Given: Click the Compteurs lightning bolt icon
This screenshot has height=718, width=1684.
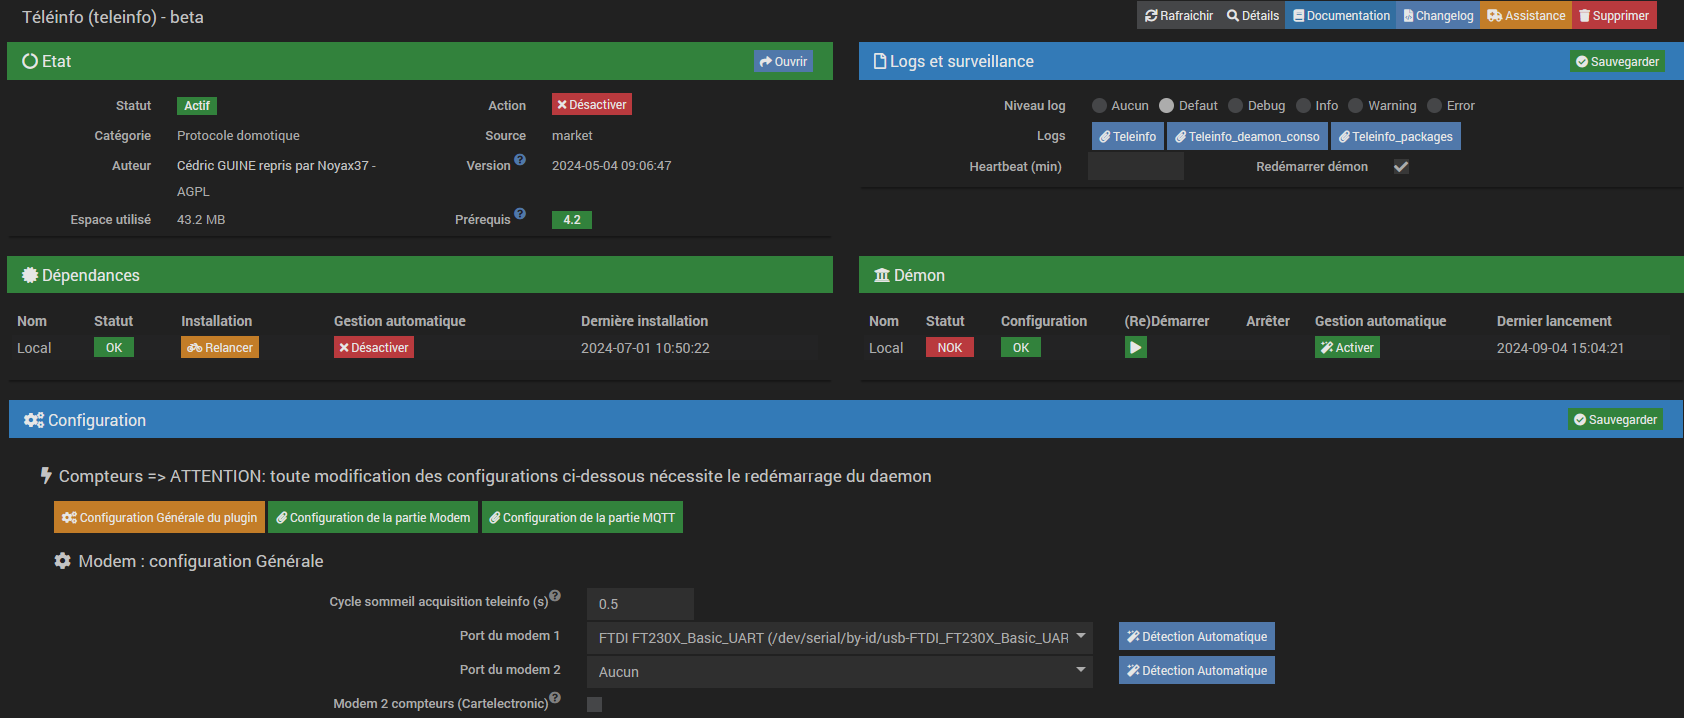Looking at the screenshot, I should pos(46,476).
